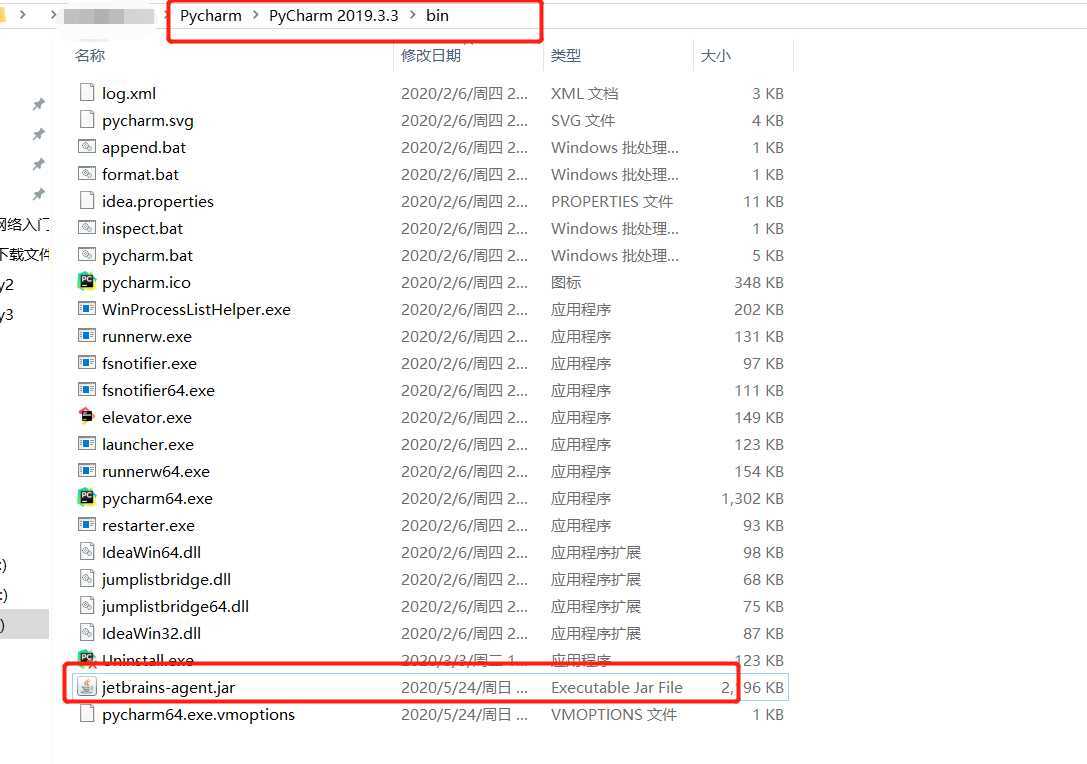The height and width of the screenshot is (764, 1087).
Task: Click the pycharm64.exe PyCharm icon
Action: pyautogui.click(x=87, y=497)
